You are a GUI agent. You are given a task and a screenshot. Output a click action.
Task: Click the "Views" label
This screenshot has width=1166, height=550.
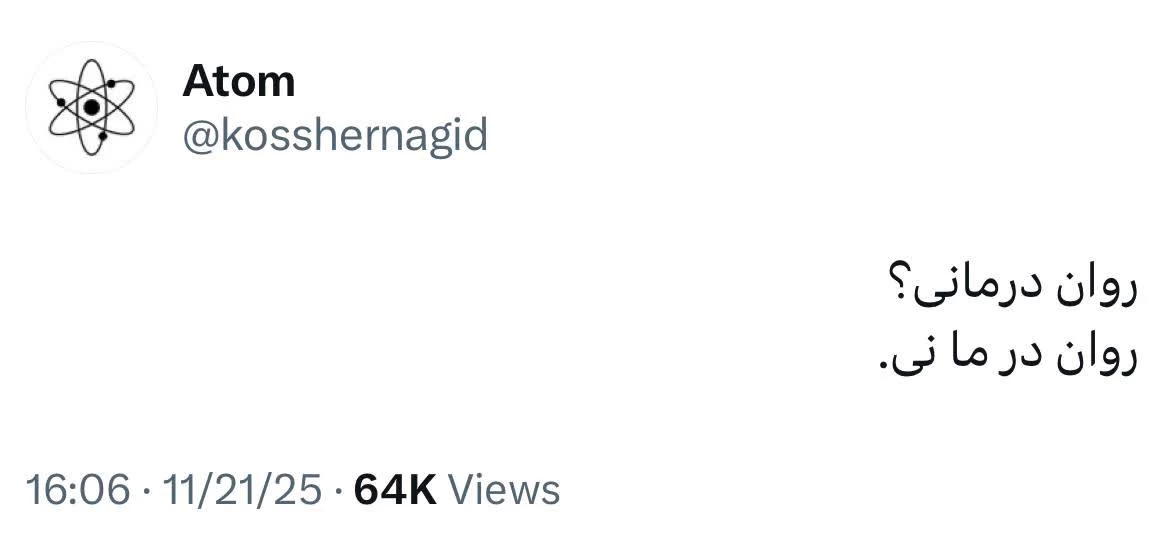(503, 490)
